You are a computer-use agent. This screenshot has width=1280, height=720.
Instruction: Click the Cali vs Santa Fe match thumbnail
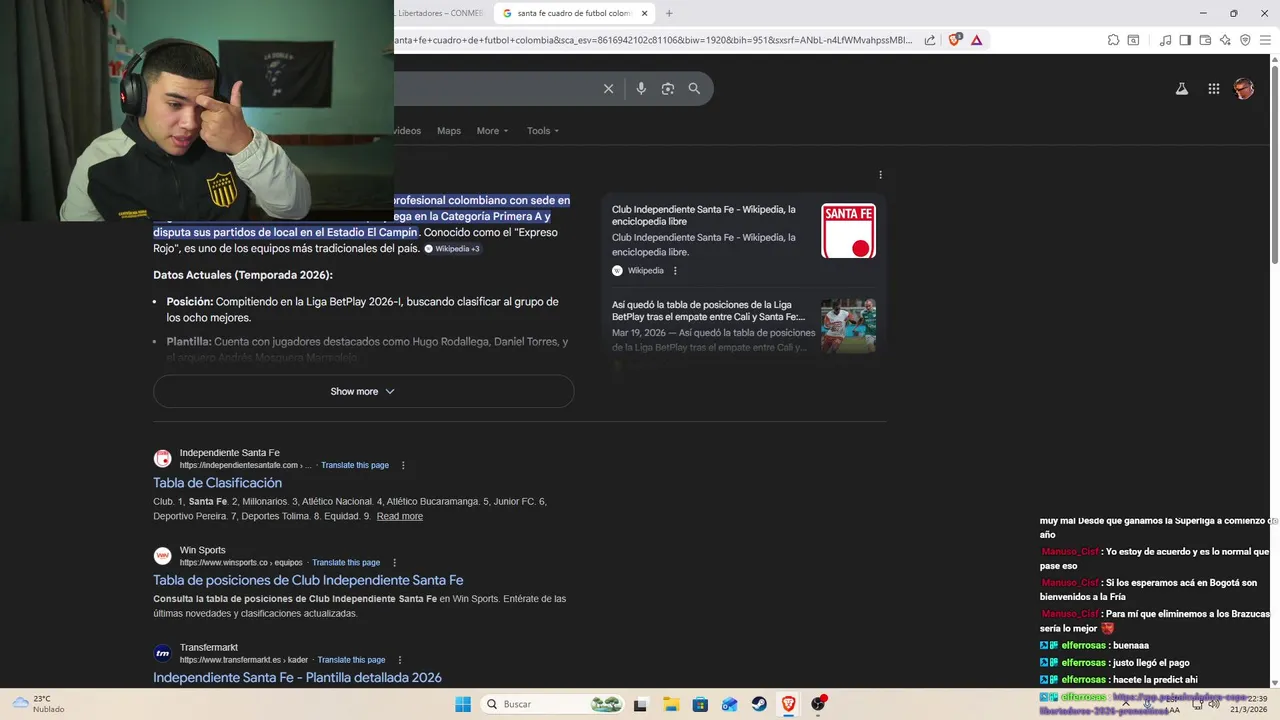(x=848, y=326)
